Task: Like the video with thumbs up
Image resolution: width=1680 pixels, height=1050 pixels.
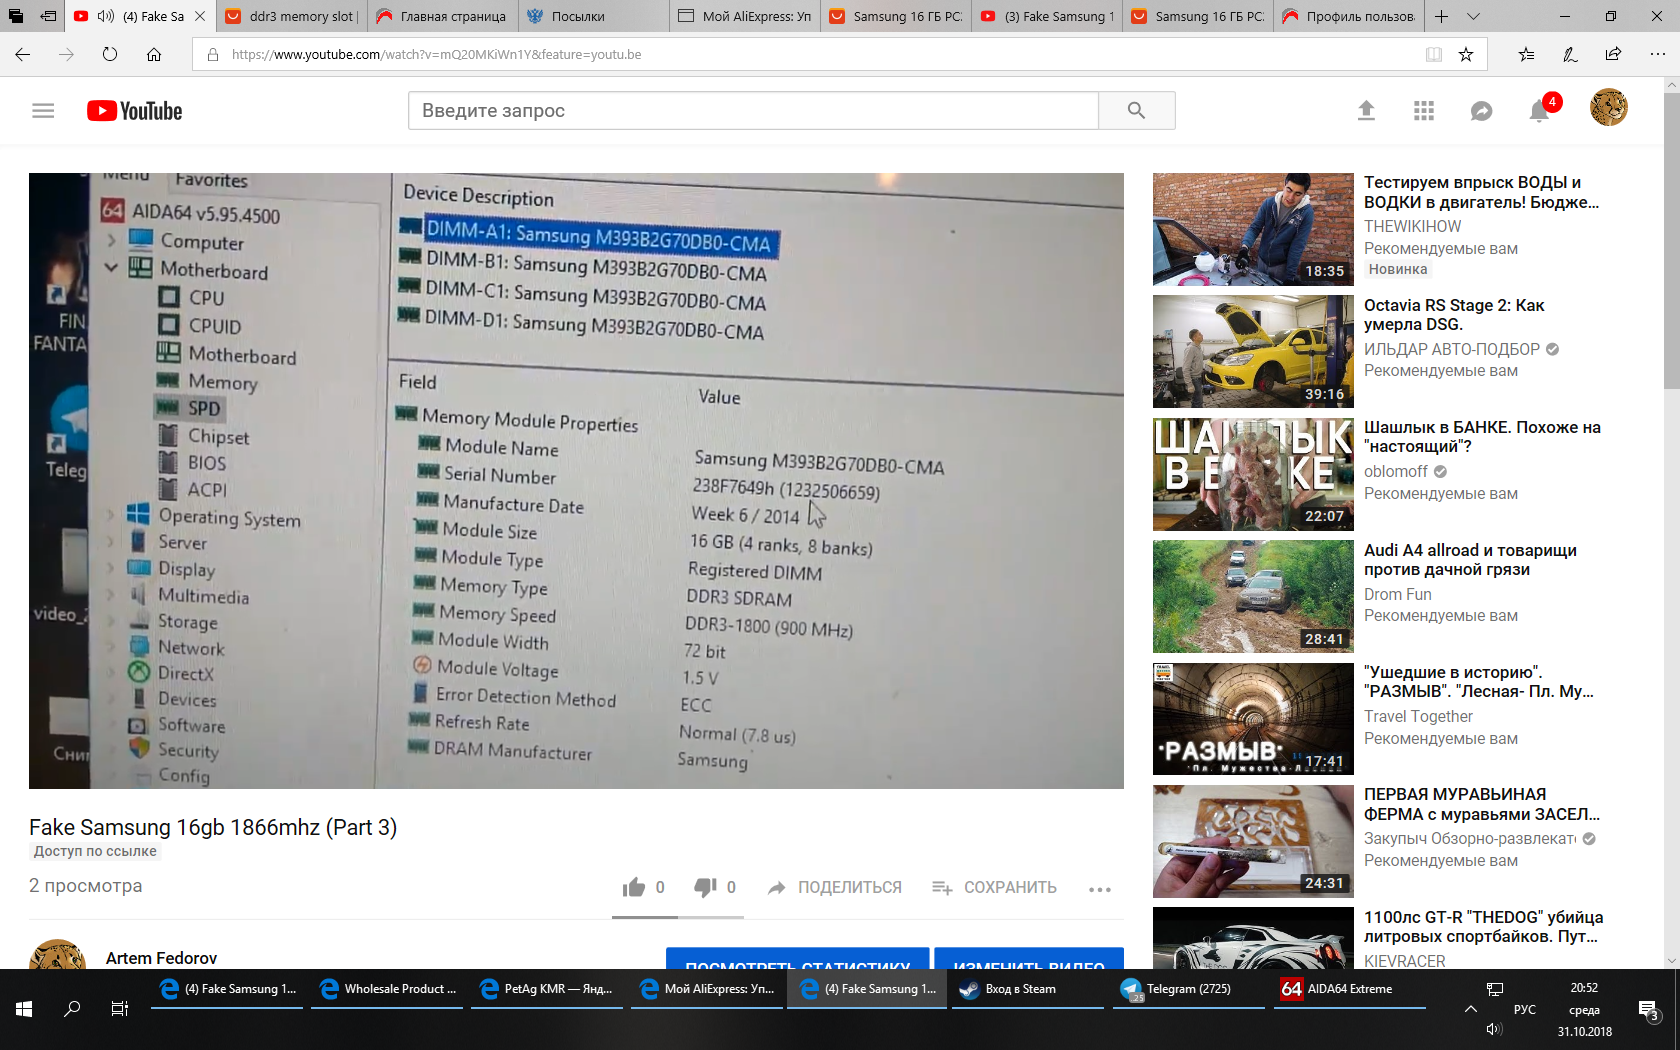Action: tap(634, 887)
